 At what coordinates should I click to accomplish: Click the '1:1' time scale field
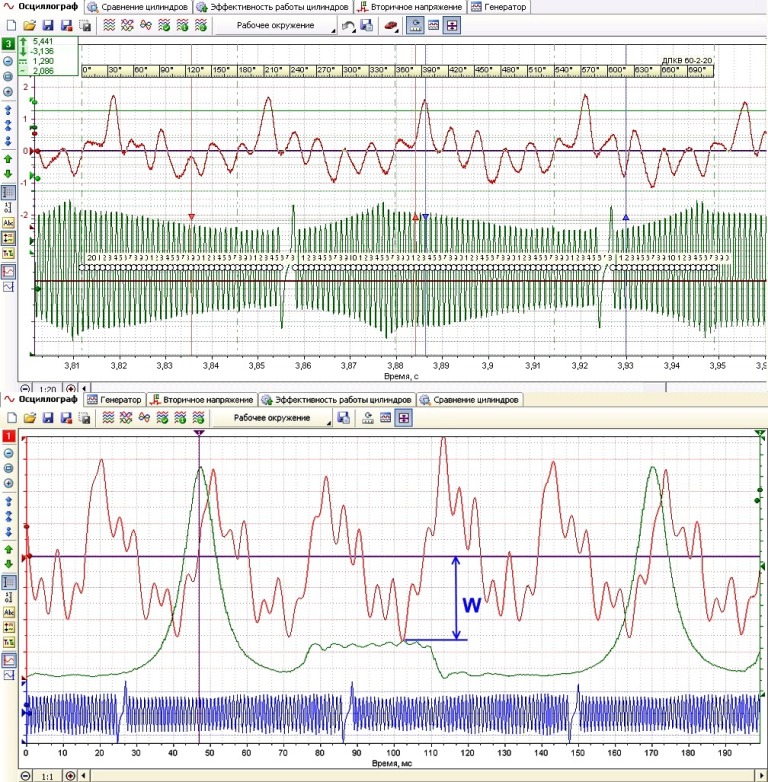pyautogui.click(x=47, y=777)
